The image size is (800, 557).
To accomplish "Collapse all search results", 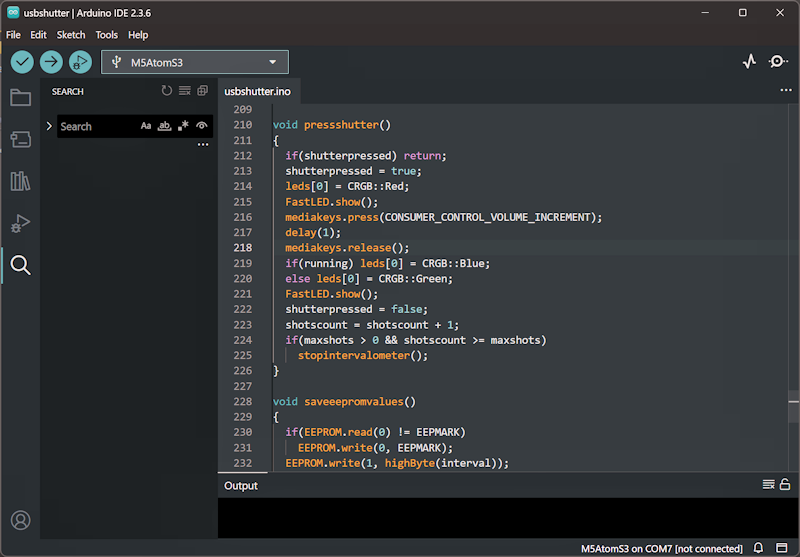I will coord(203,91).
